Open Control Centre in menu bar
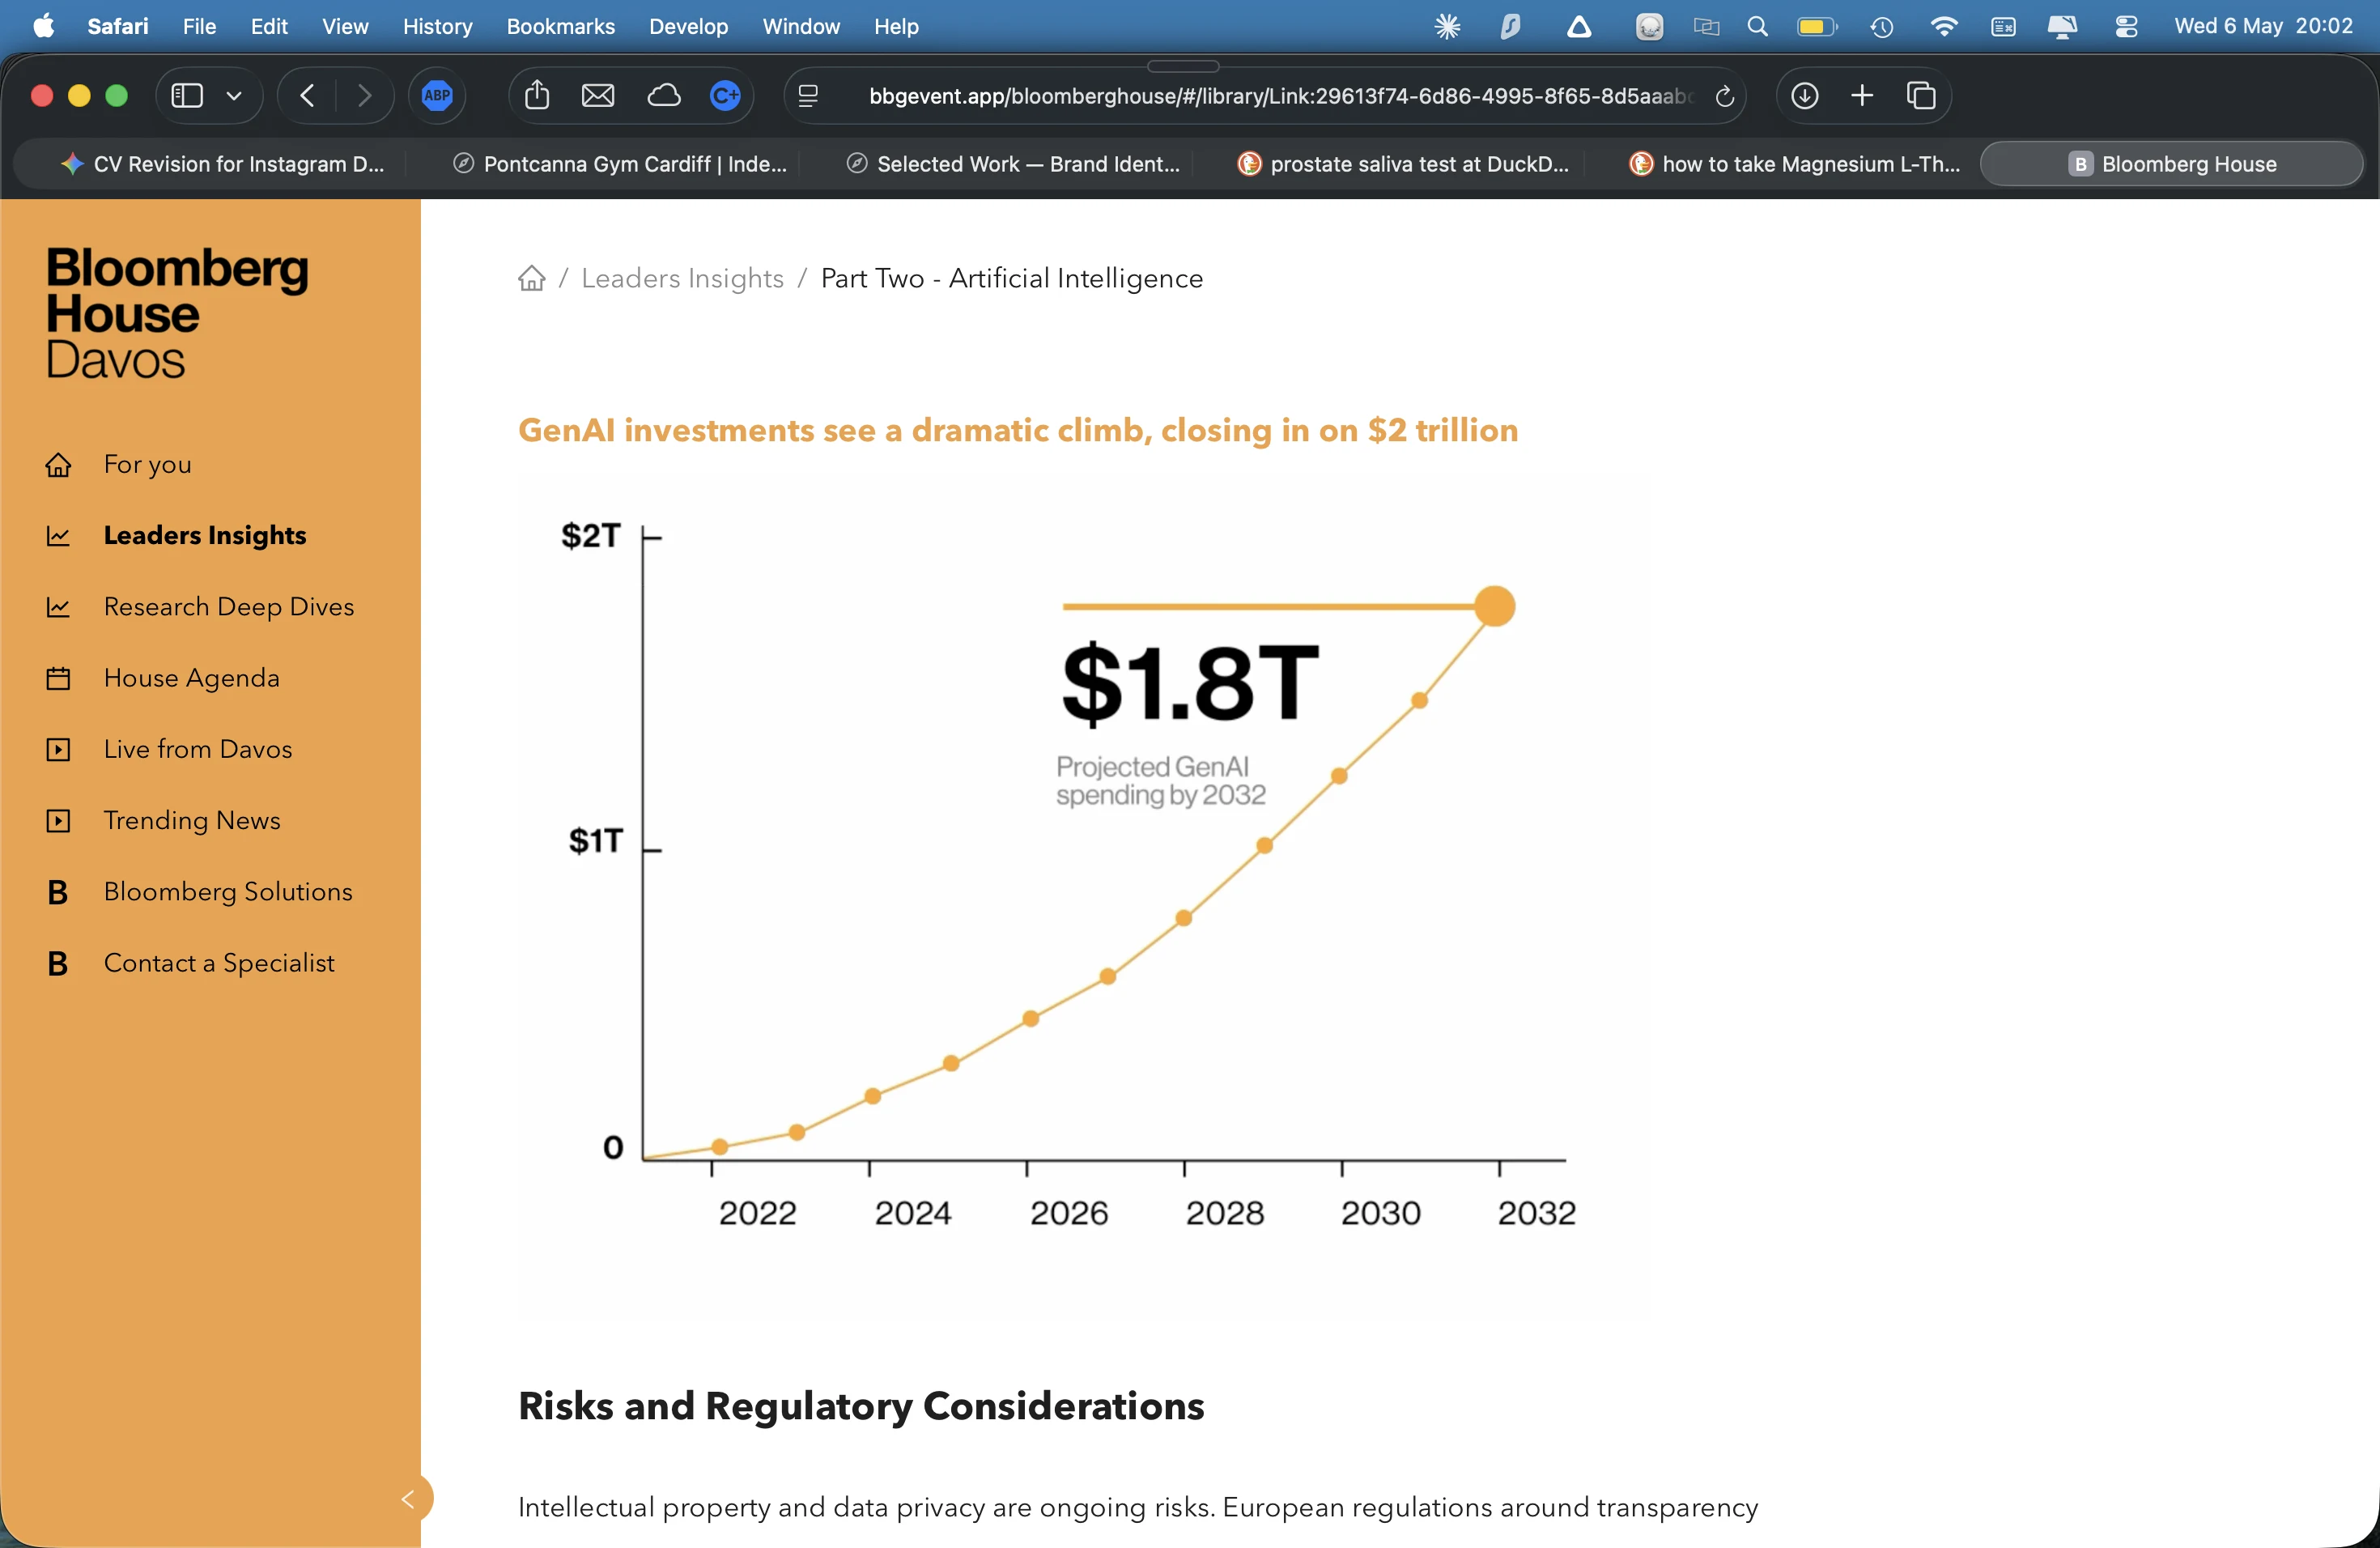 click(2126, 26)
